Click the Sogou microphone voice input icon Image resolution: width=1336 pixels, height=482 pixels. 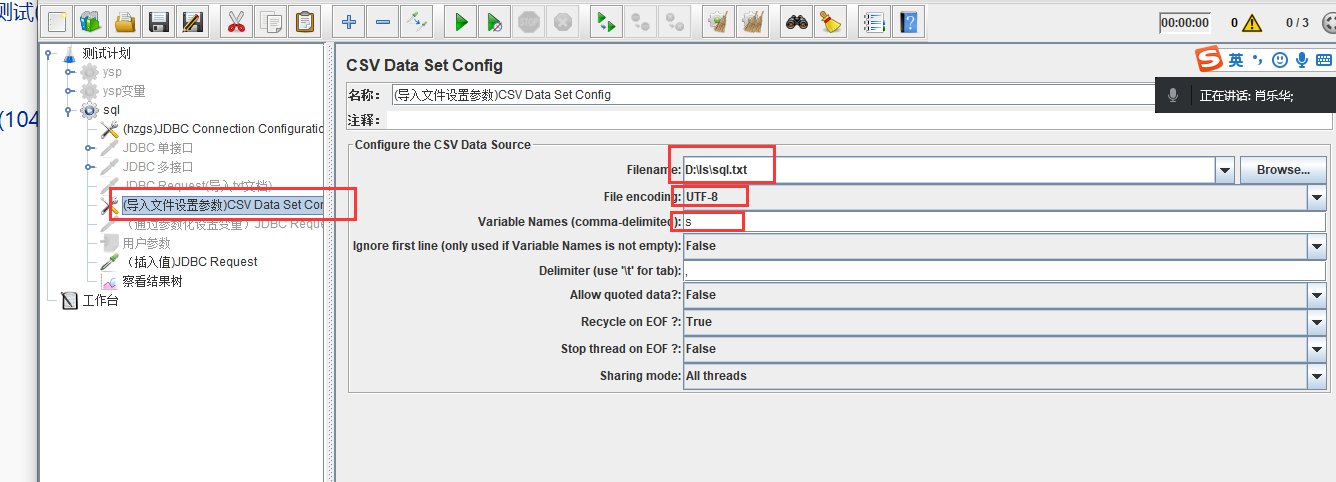1301,60
